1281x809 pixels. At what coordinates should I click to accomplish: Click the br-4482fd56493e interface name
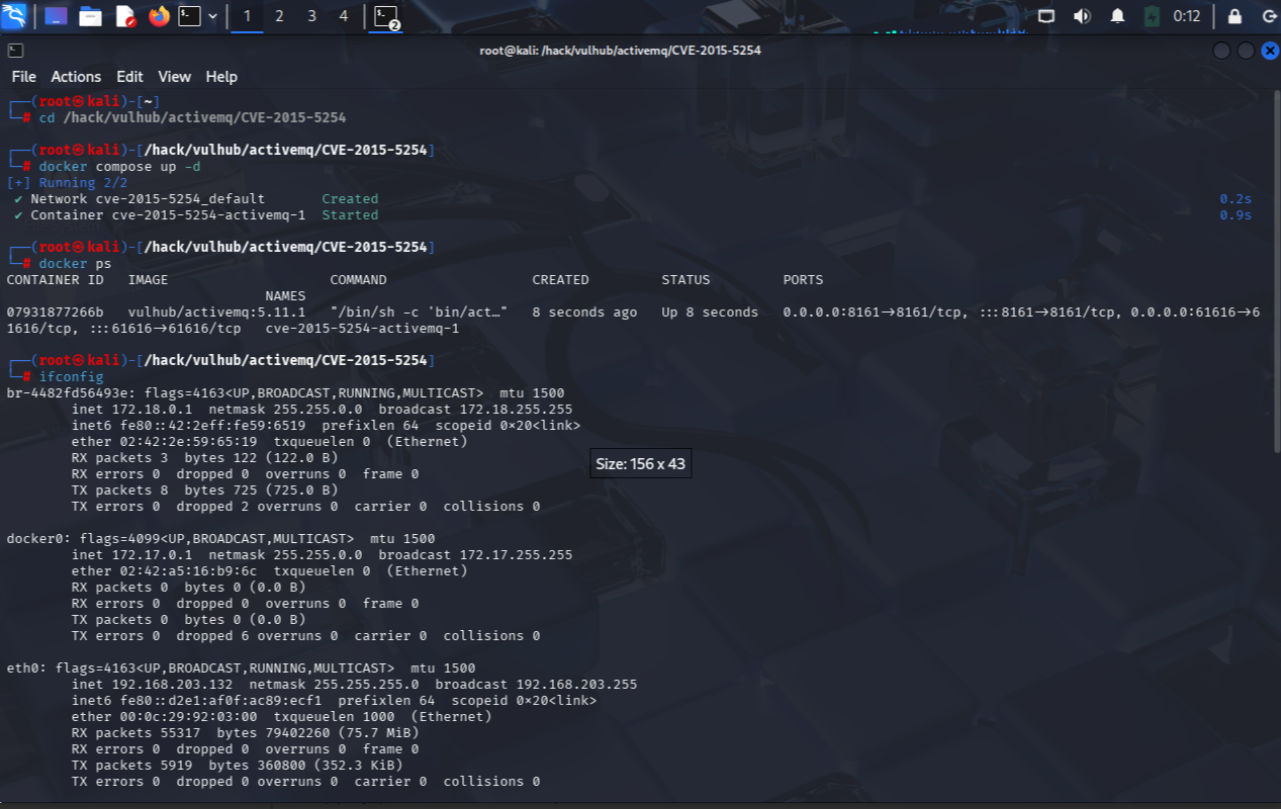coord(66,393)
